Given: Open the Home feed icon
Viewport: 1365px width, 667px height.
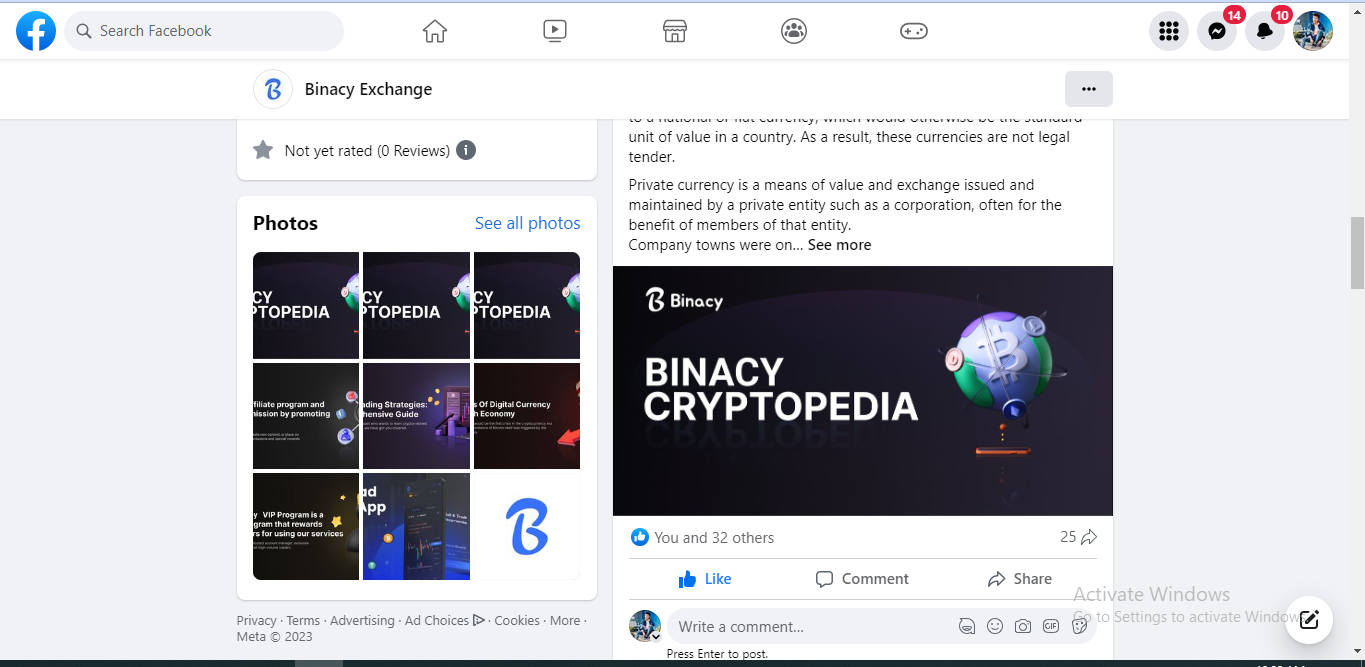Looking at the screenshot, I should (x=434, y=31).
